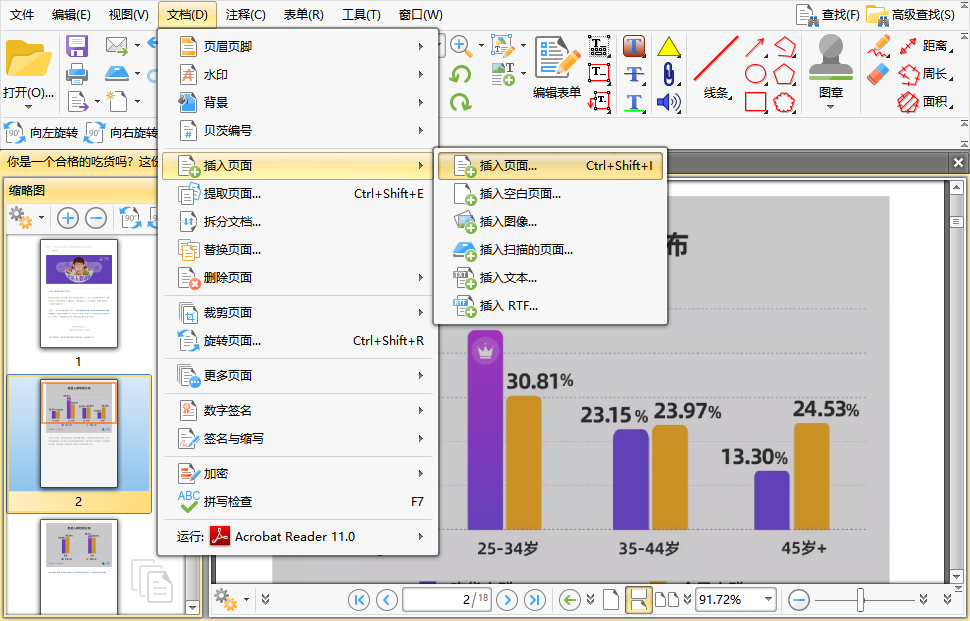Image resolution: width=970 pixels, height=621 pixels.
Task: Go to the next page
Action: (x=507, y=599)
